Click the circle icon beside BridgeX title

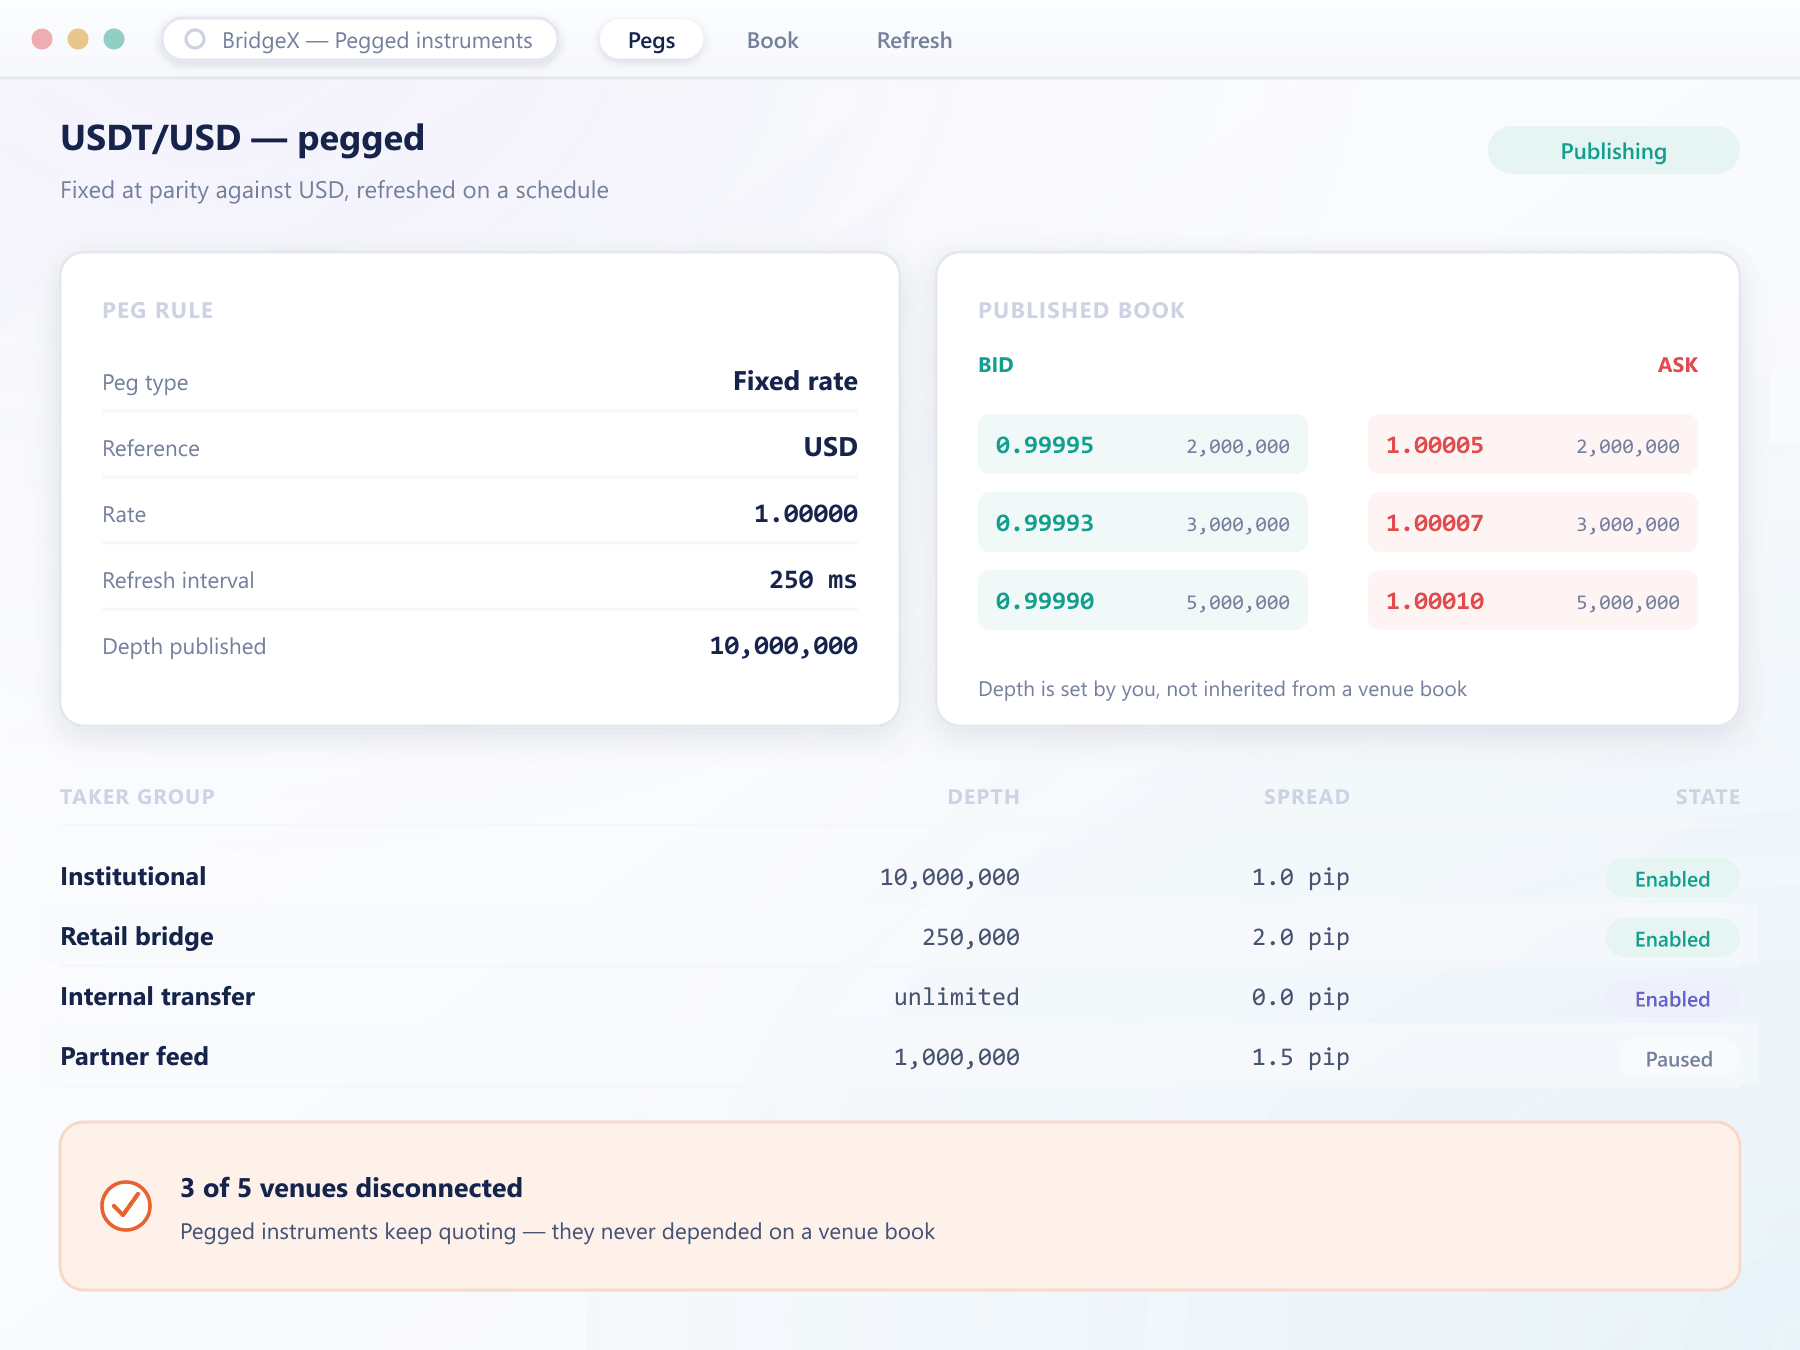point(195,39)
